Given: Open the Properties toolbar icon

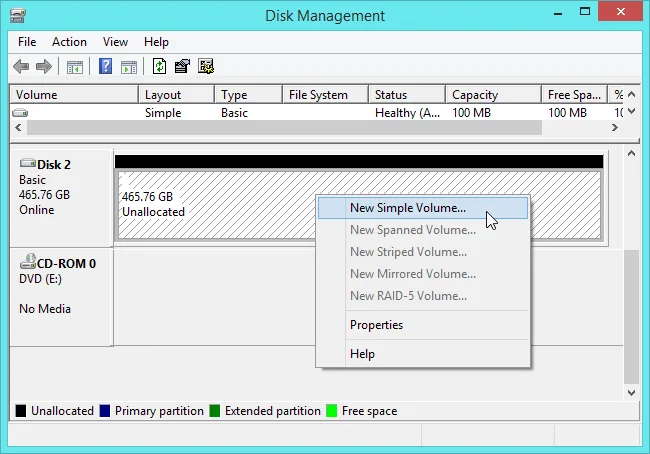Looking at the screenshot, I should click(x=182, y=66).
